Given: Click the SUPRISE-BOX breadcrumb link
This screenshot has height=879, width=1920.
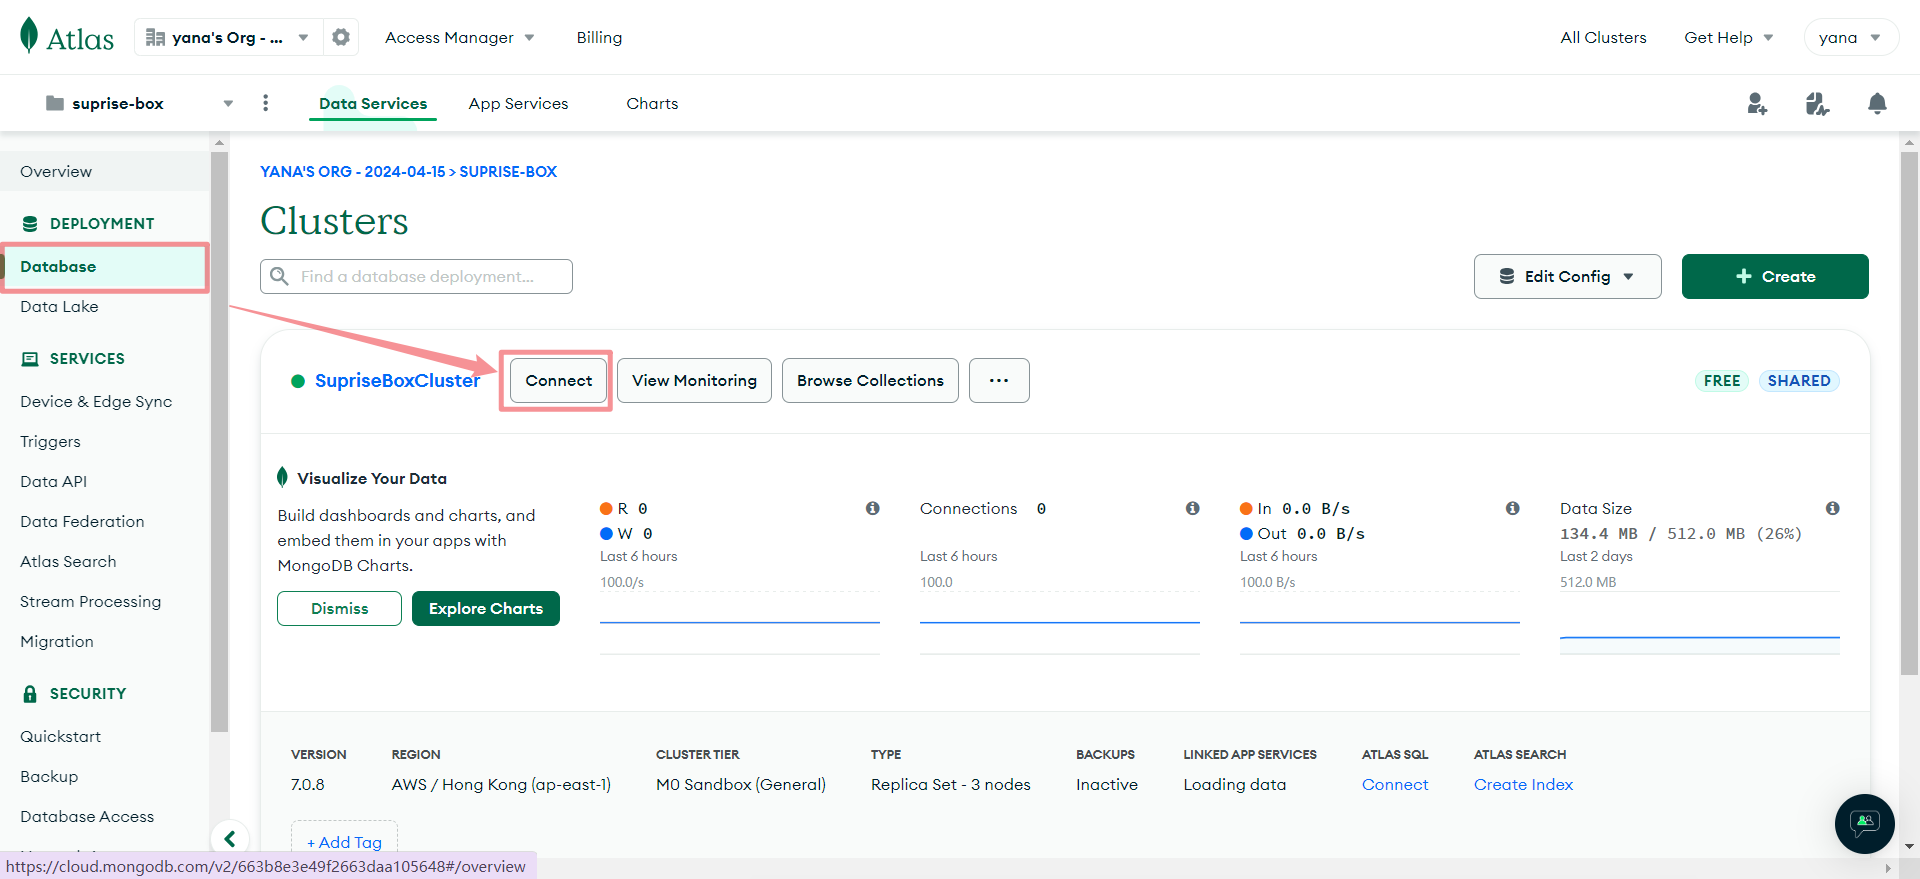Looking at the screenshot, I should [508, 171].
